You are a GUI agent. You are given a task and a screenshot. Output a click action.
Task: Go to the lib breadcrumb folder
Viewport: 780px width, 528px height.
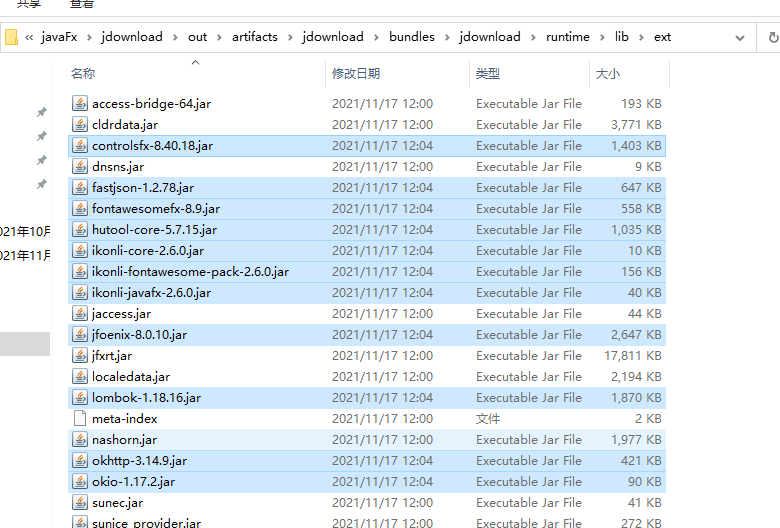click(x=621, y=37)
